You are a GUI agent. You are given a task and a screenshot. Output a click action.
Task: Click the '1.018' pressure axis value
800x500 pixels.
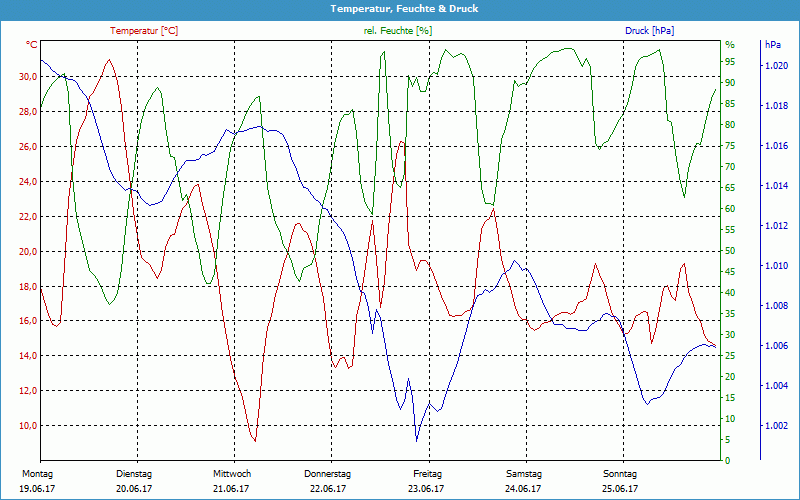(x=776, y=106)
